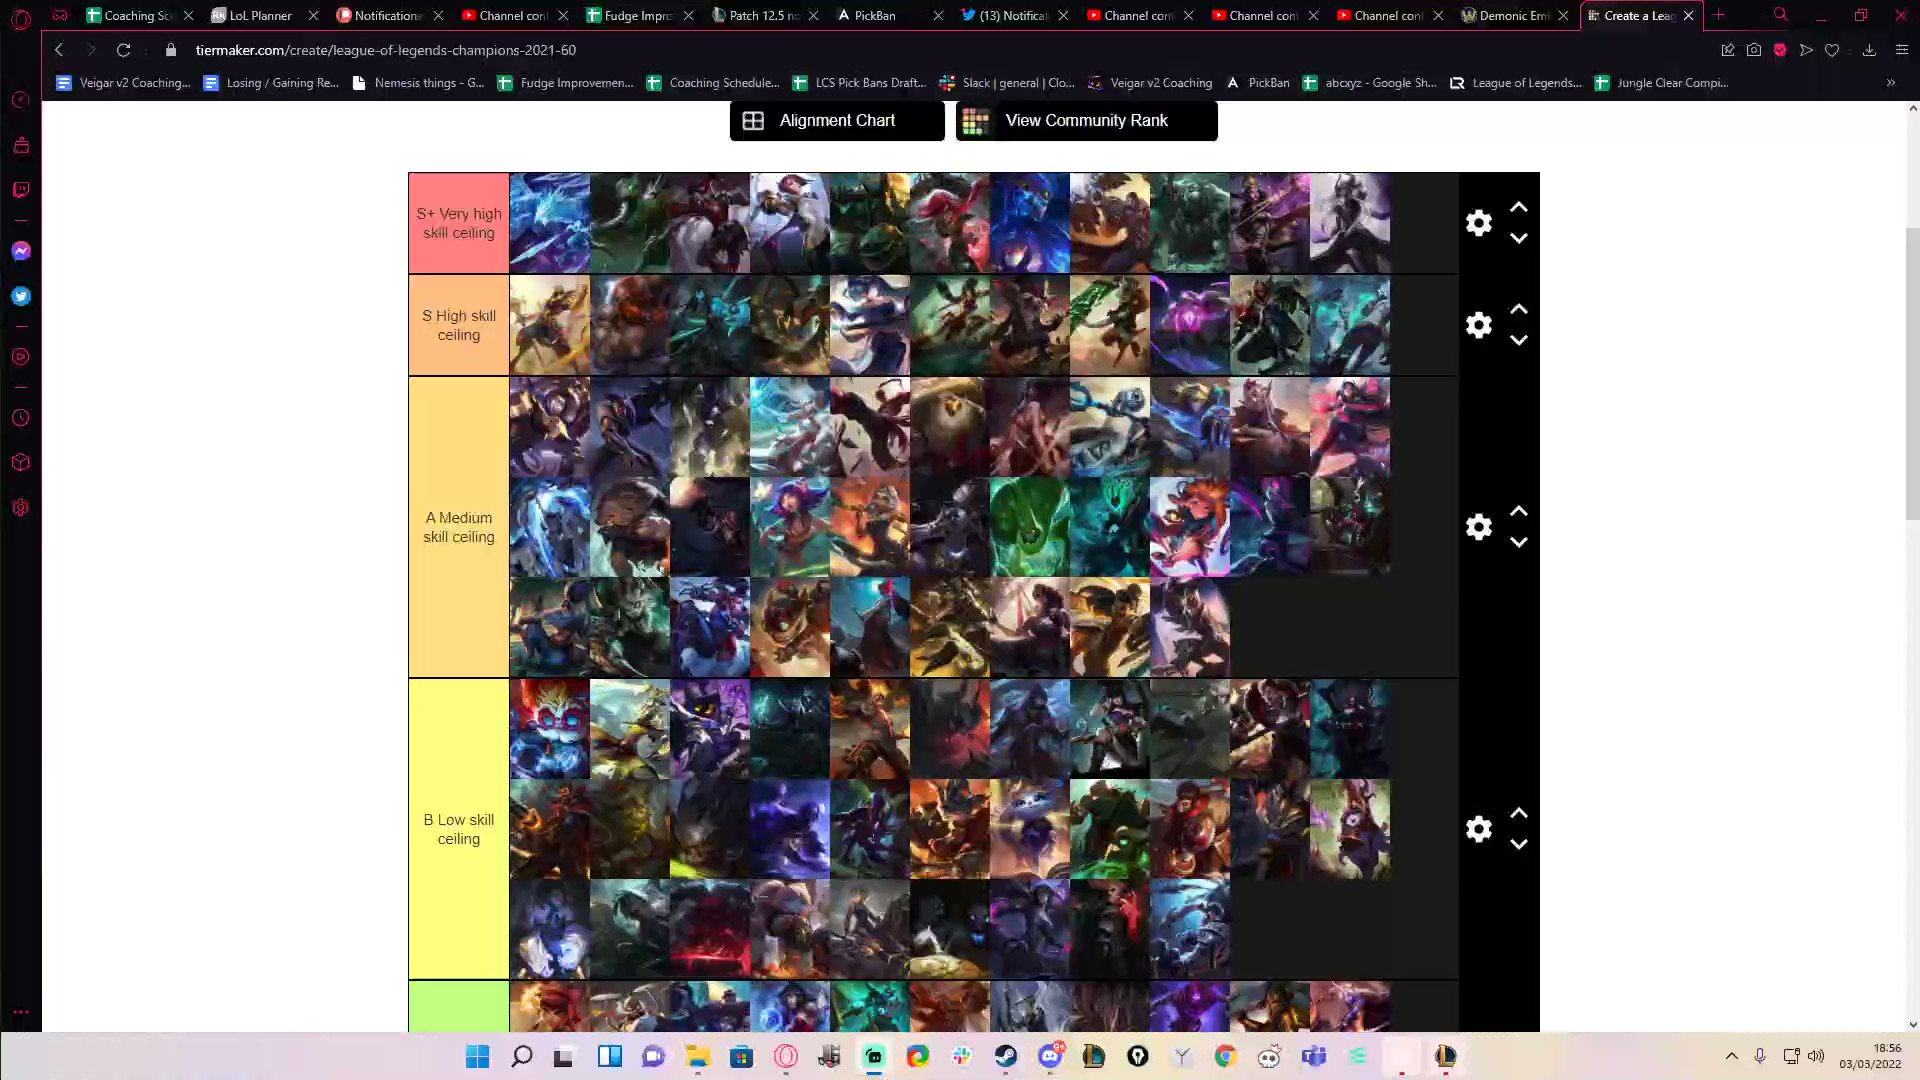This screenshot has width=1920, height=1080.
Task: Open Discord from the taskbar
Action: point(1050,1056)
